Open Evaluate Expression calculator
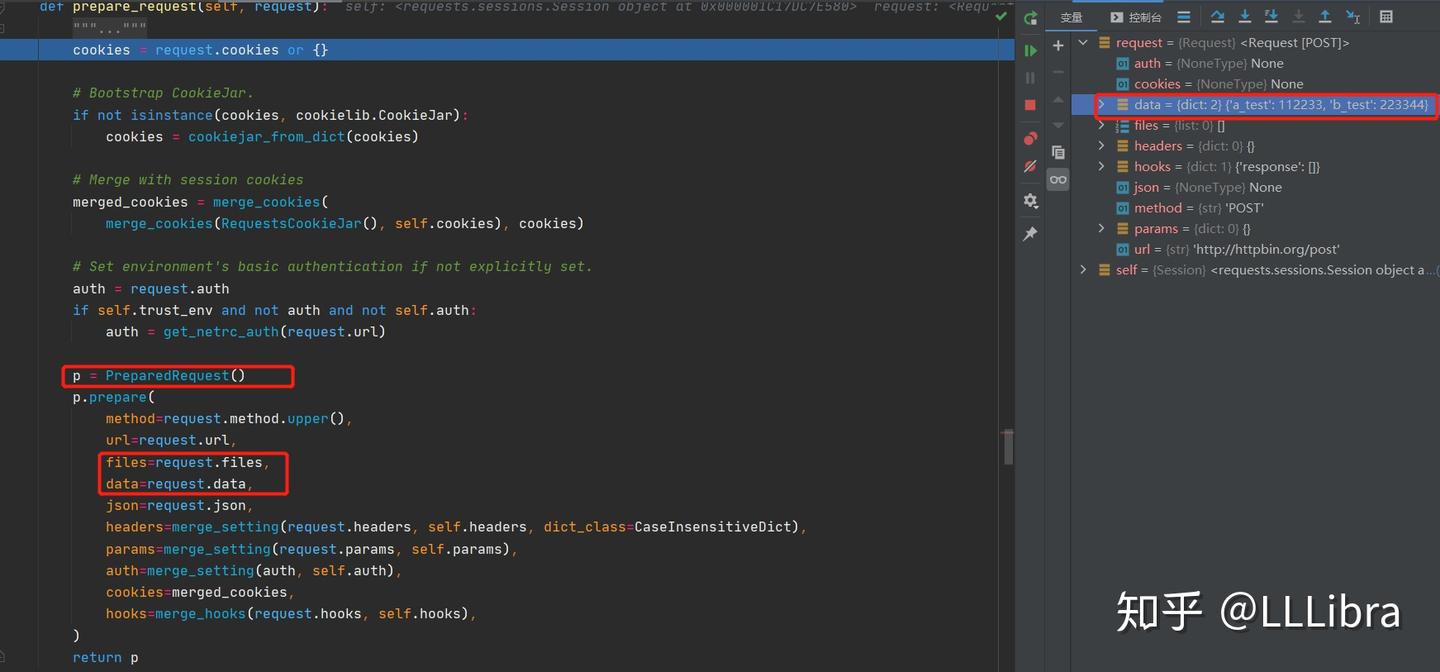 [1386, 17]
